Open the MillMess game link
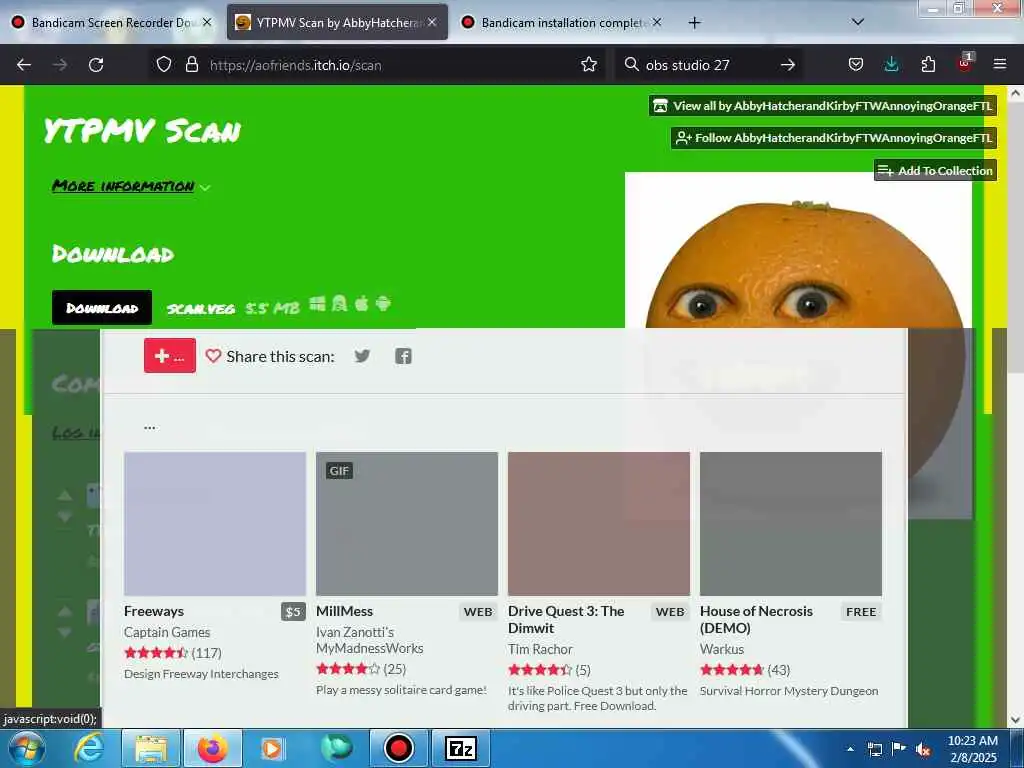 (344, 611)
